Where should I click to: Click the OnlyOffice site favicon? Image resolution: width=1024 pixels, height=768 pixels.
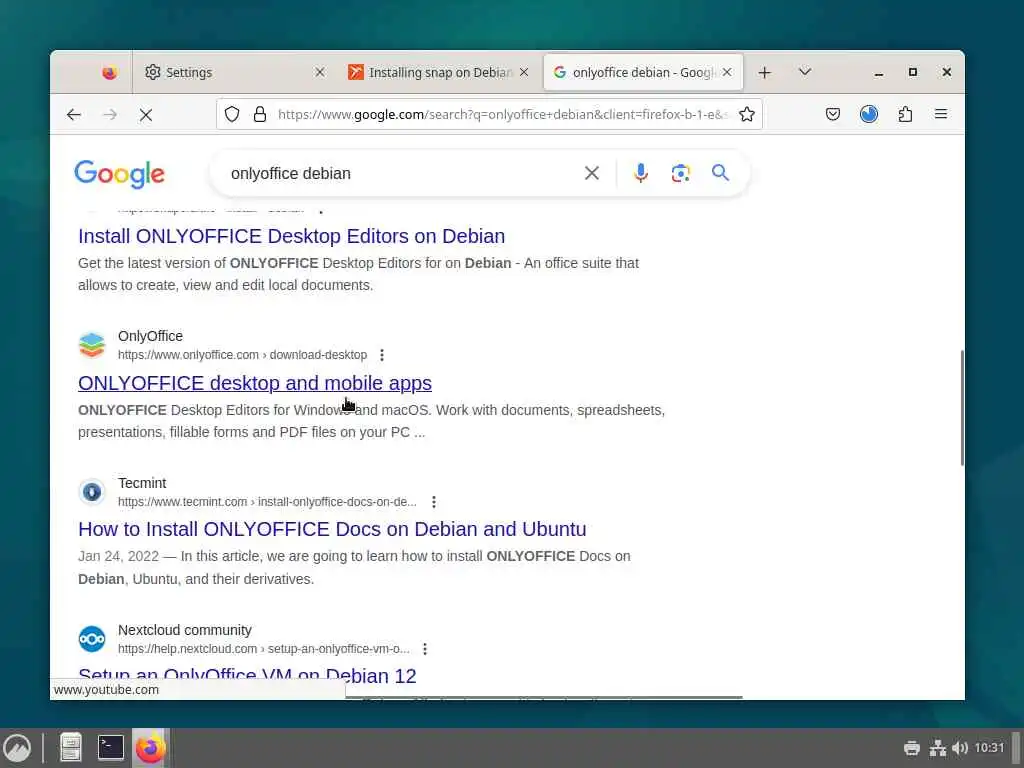92,345
